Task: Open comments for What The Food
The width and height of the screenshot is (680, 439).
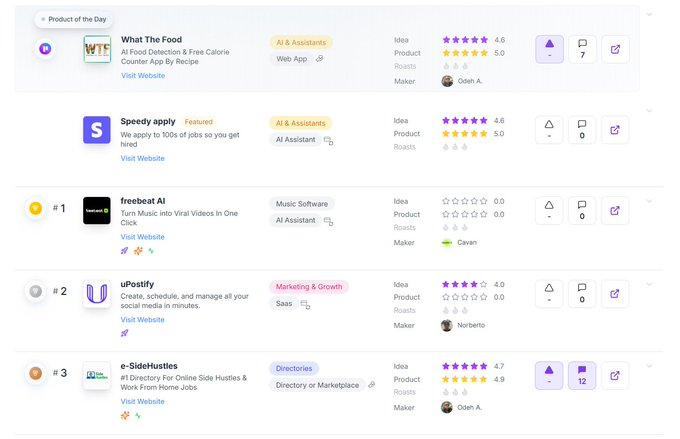Action: pos(582,49)
